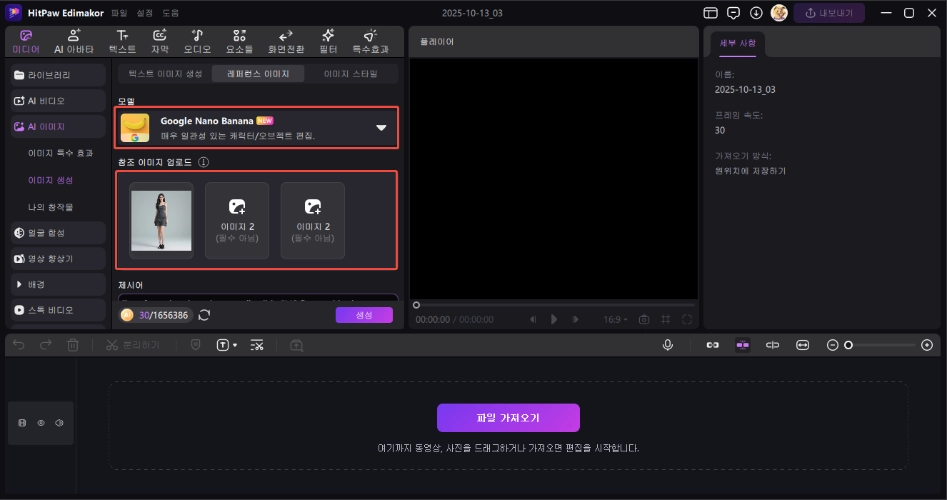Select the uploaded woman reference thumbnail
The height and width of the screenshot is (500, 947).
tap(161, 220)
